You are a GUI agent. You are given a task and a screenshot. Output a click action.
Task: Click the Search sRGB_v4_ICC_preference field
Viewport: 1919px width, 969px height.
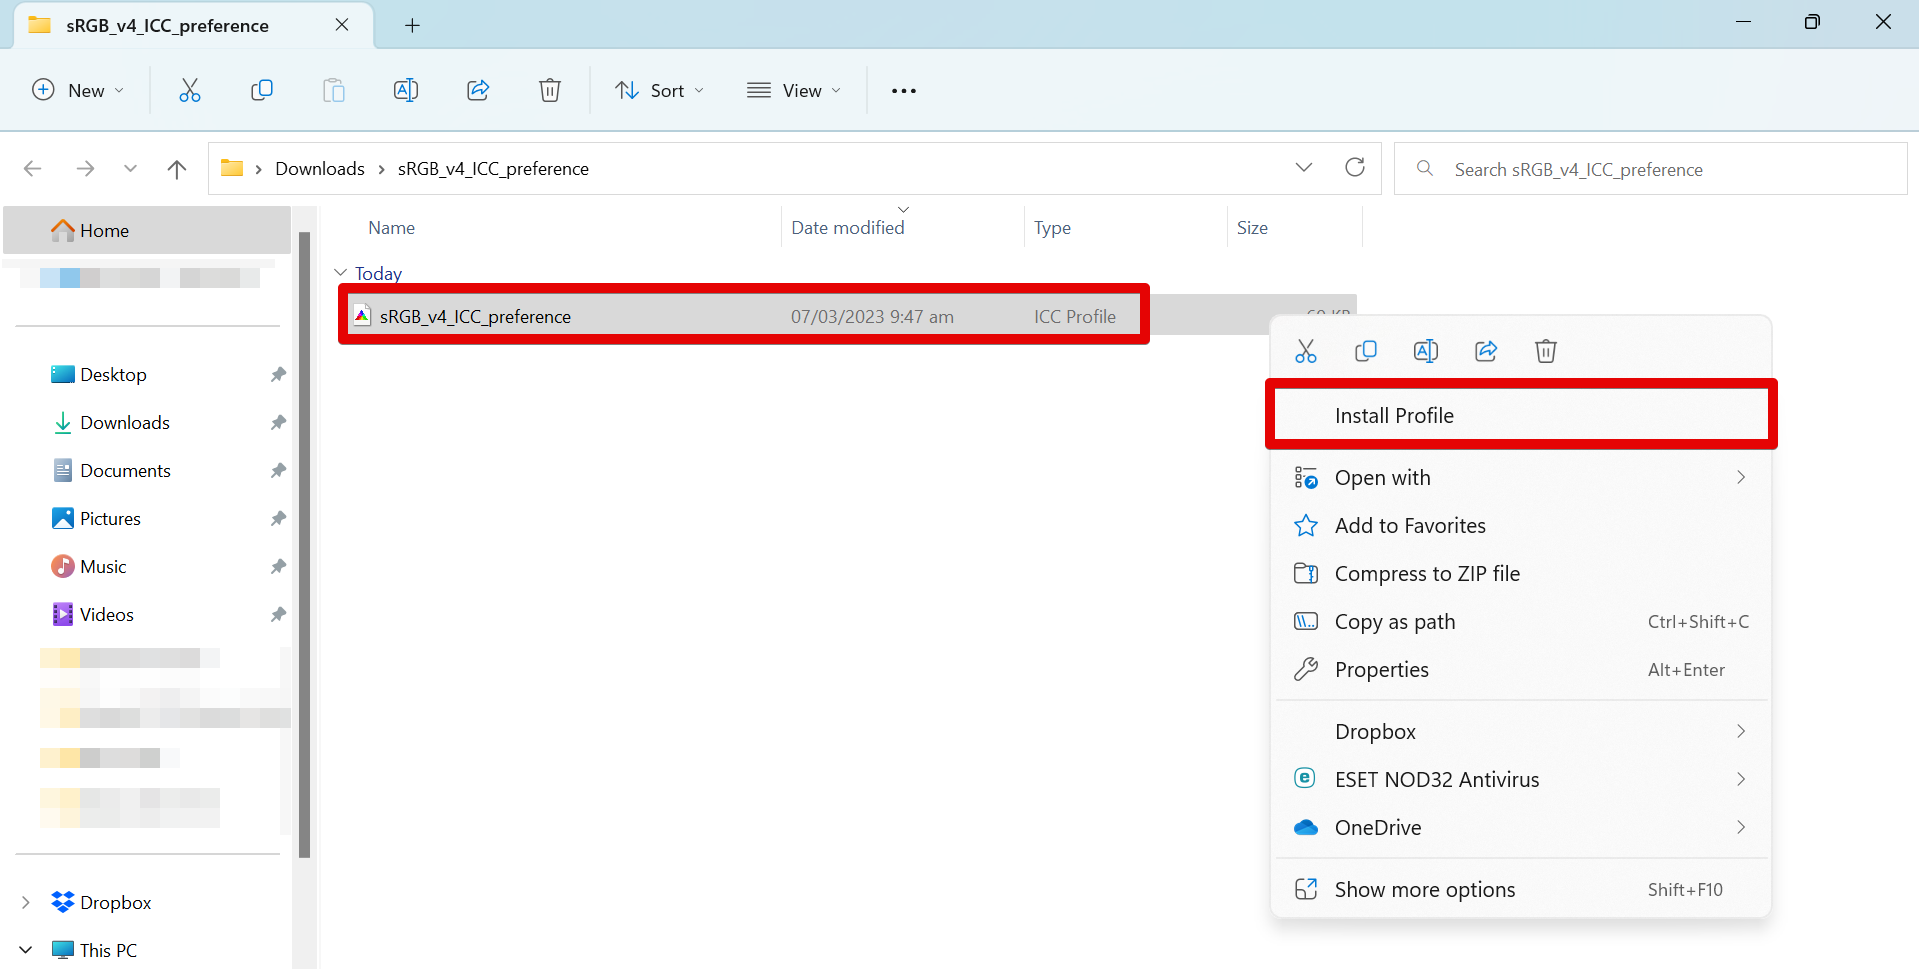1650,168
